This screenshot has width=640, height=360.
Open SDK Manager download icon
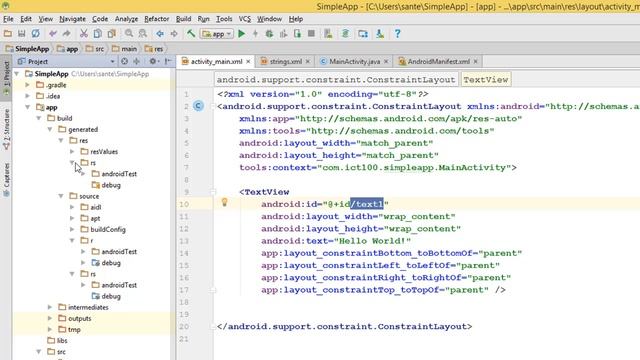[380, 34]
